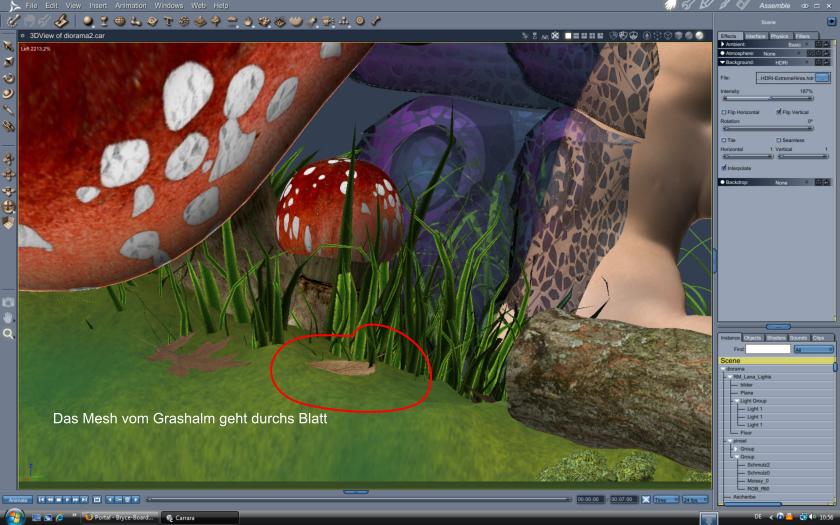Screen dimensions: 840x525
Task: Open the Insert menu
Action: (x=98, y=5)
